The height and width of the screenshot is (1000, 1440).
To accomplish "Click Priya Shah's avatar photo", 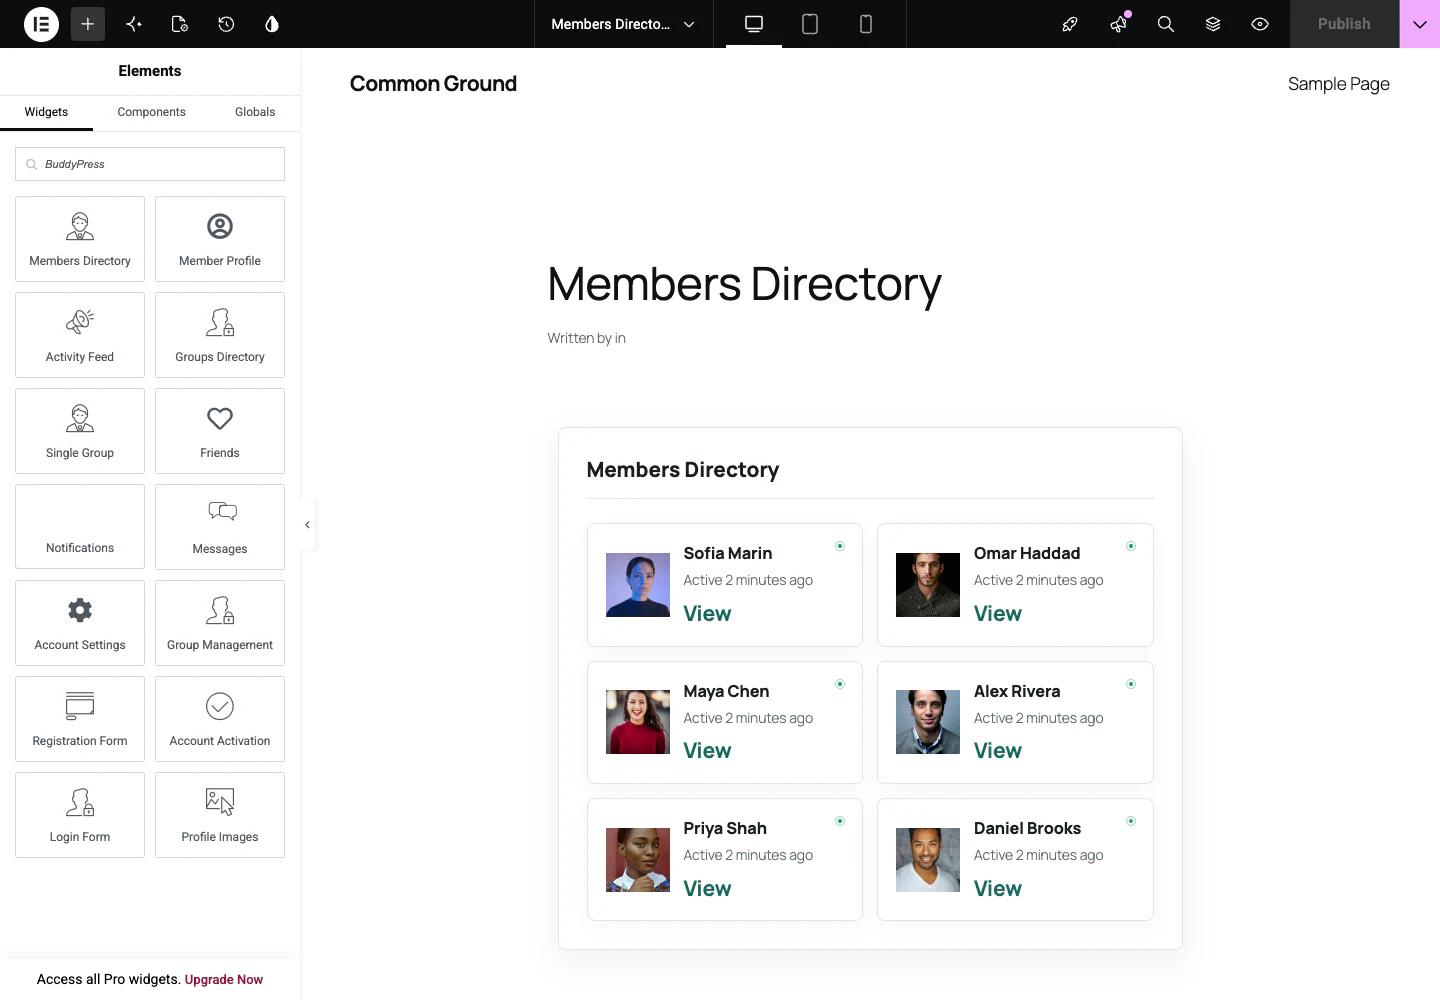I will (638, 860).
